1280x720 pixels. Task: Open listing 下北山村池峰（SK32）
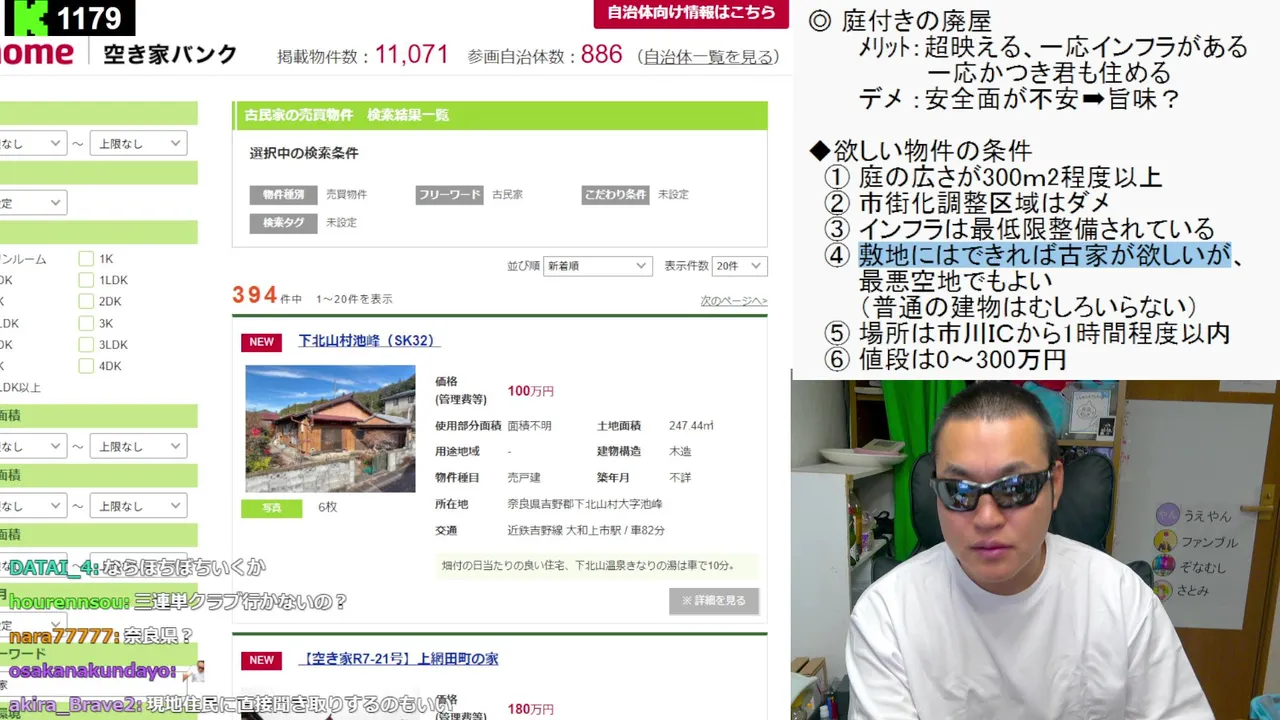(x=369, y=341)
